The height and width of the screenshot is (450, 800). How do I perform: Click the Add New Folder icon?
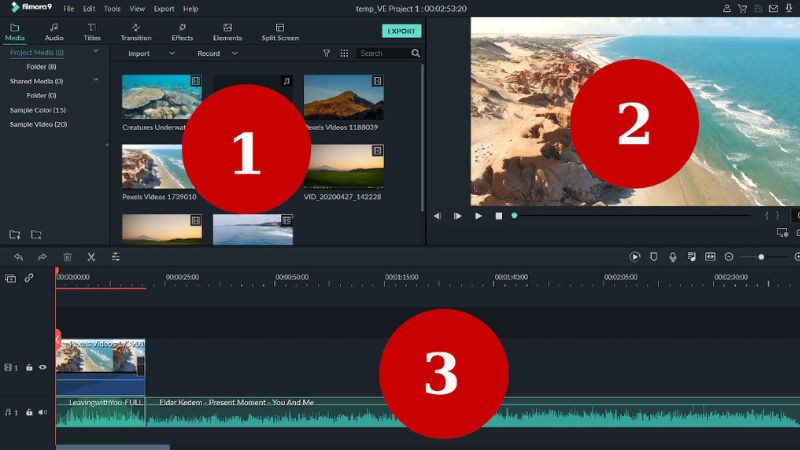15,234
